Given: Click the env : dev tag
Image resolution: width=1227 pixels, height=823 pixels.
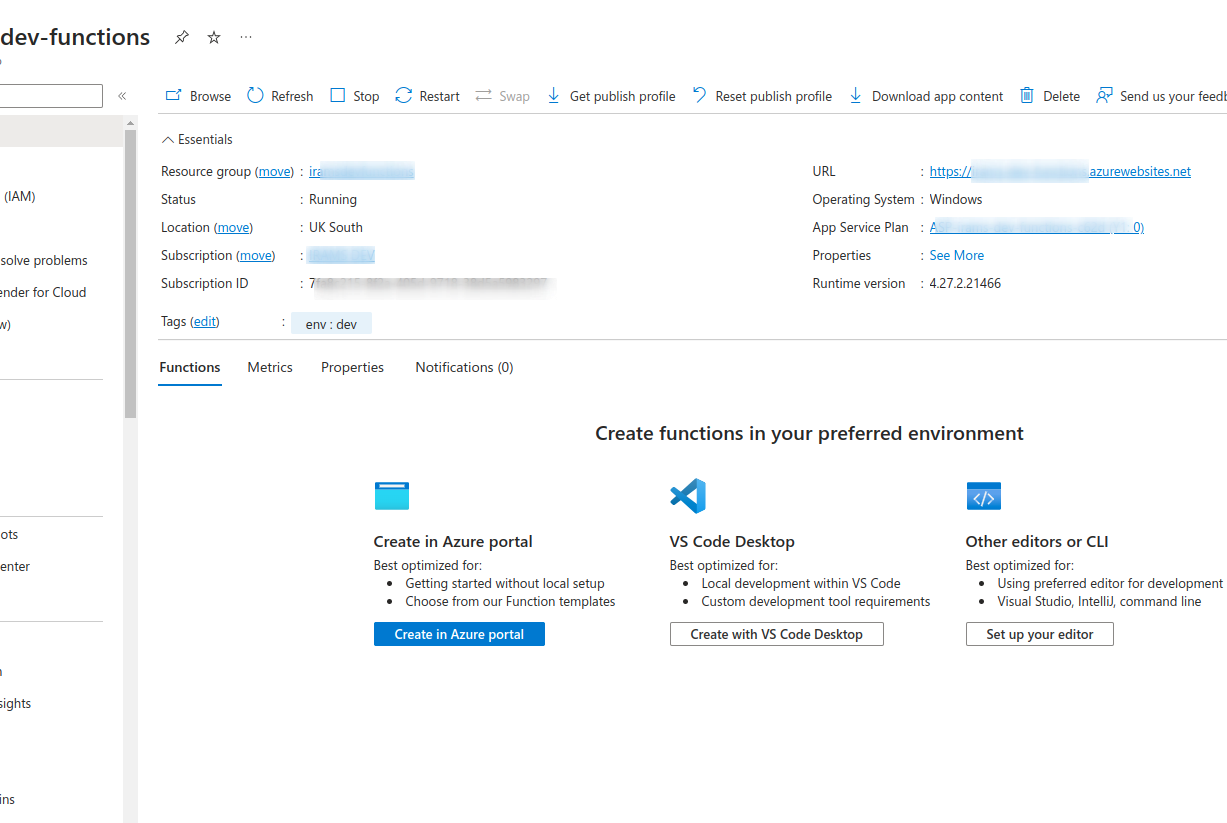Looking at the screenshot, I should point(331,324).
